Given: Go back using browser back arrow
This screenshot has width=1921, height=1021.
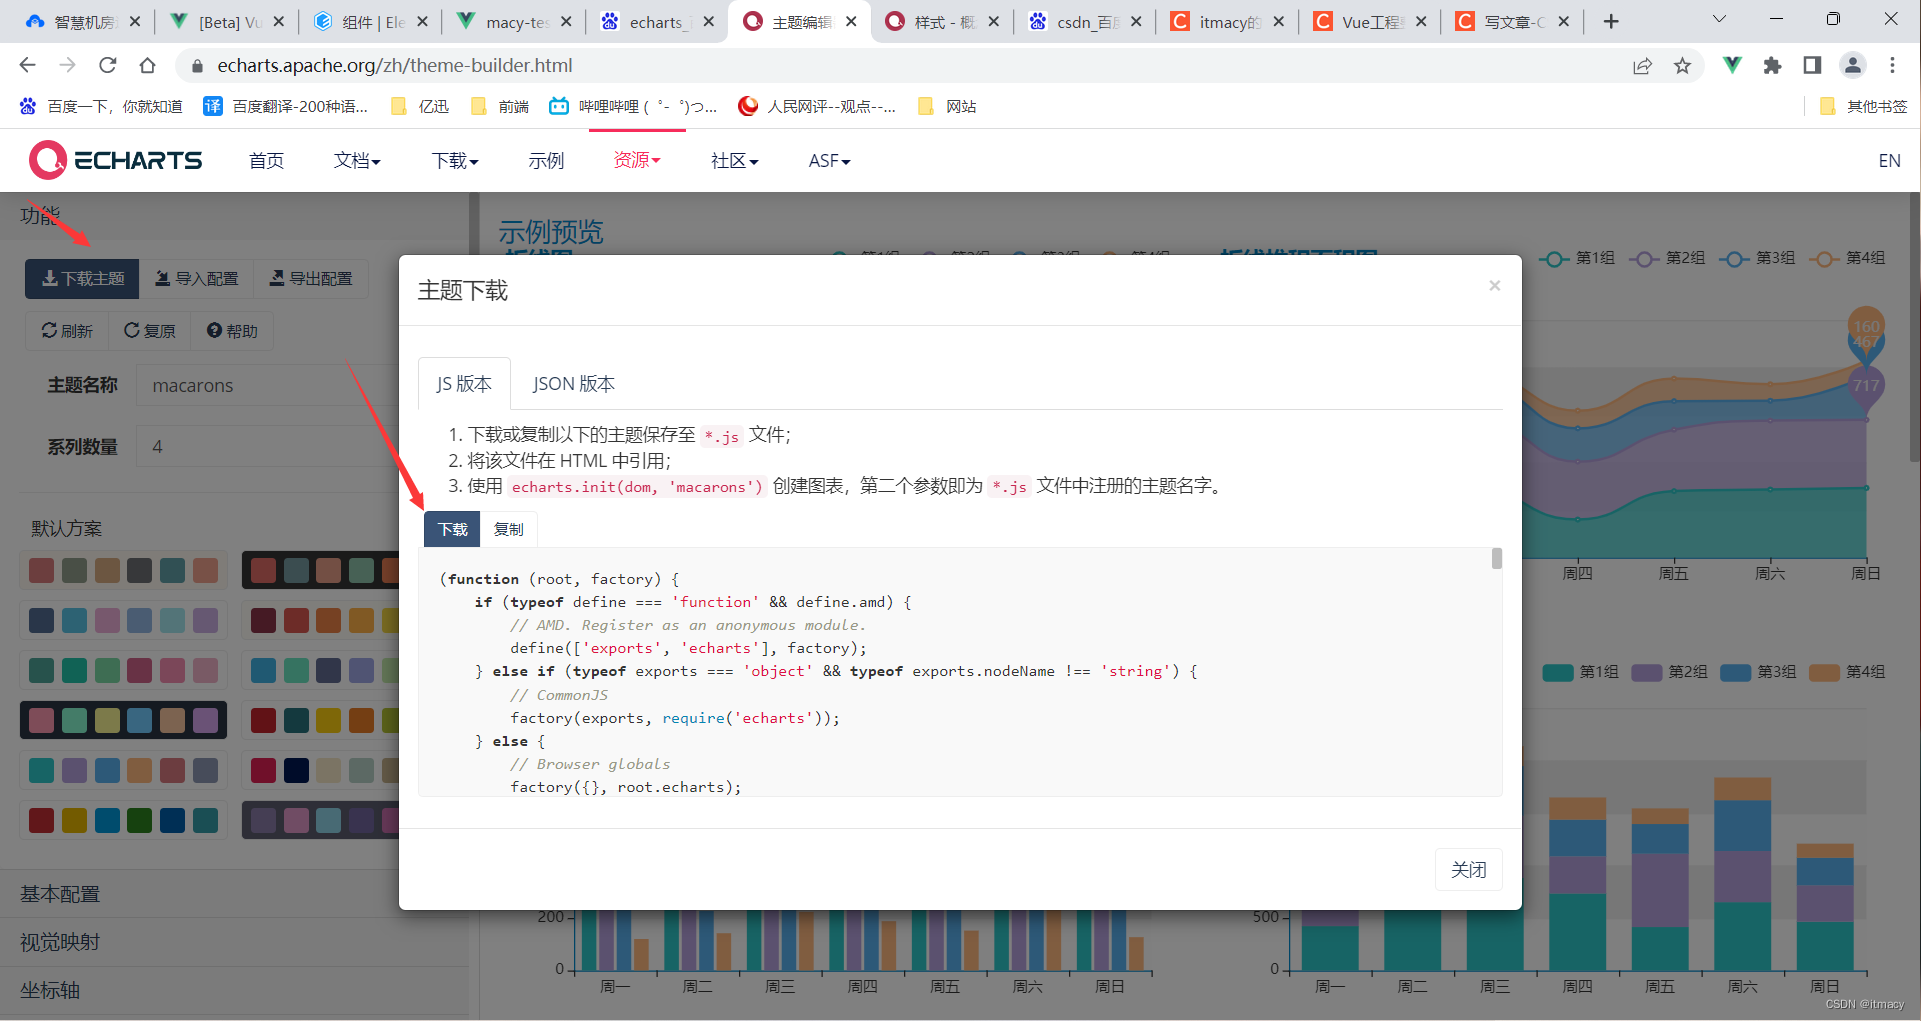Looking at the screenshot, I should click(x=27, y=65).
